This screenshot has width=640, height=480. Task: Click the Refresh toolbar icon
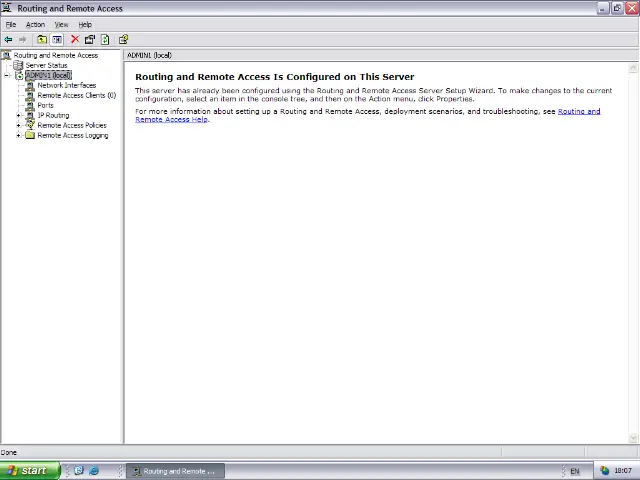(x=105, y=39)
